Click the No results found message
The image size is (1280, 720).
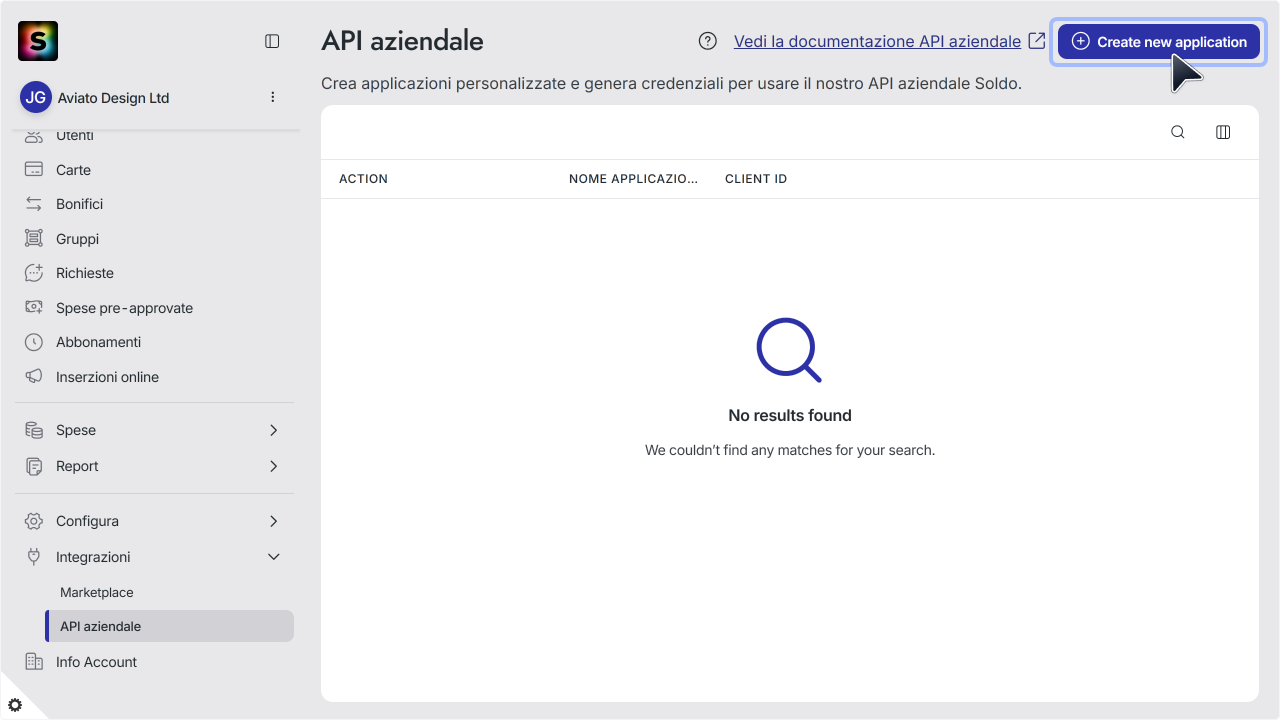[x=790, y=415]
